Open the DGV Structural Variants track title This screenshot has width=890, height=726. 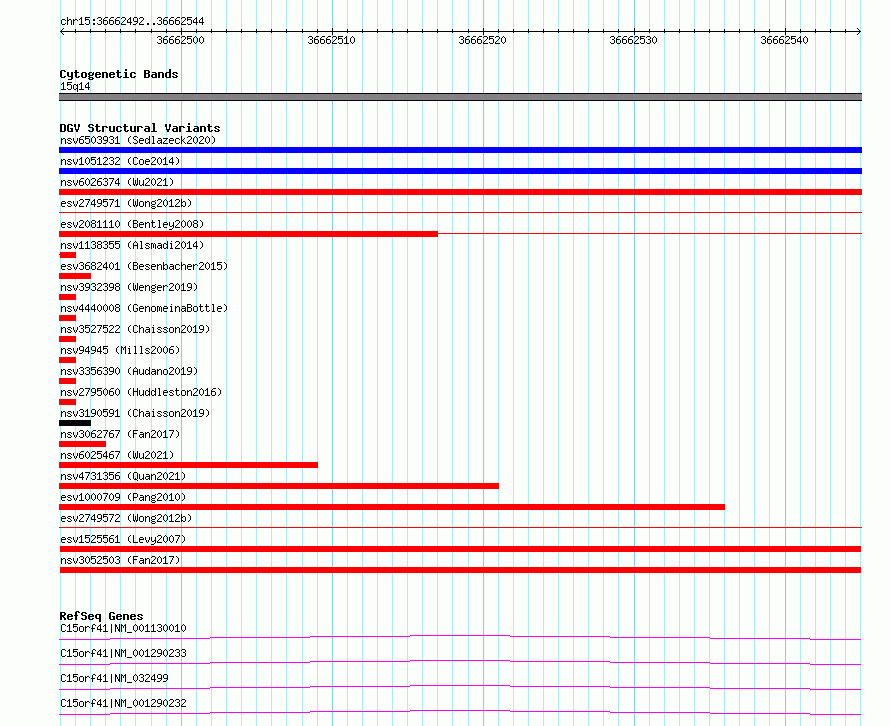coord(140,128)
